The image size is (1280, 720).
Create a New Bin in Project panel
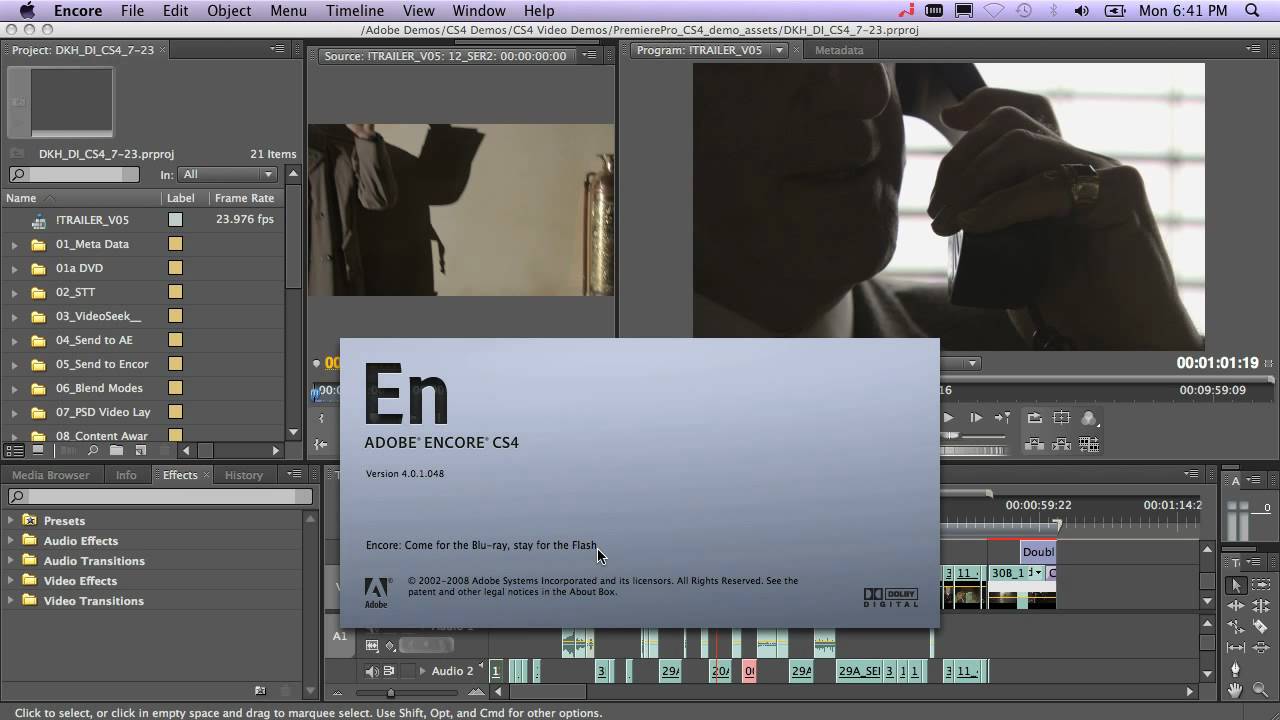(117, 451)
